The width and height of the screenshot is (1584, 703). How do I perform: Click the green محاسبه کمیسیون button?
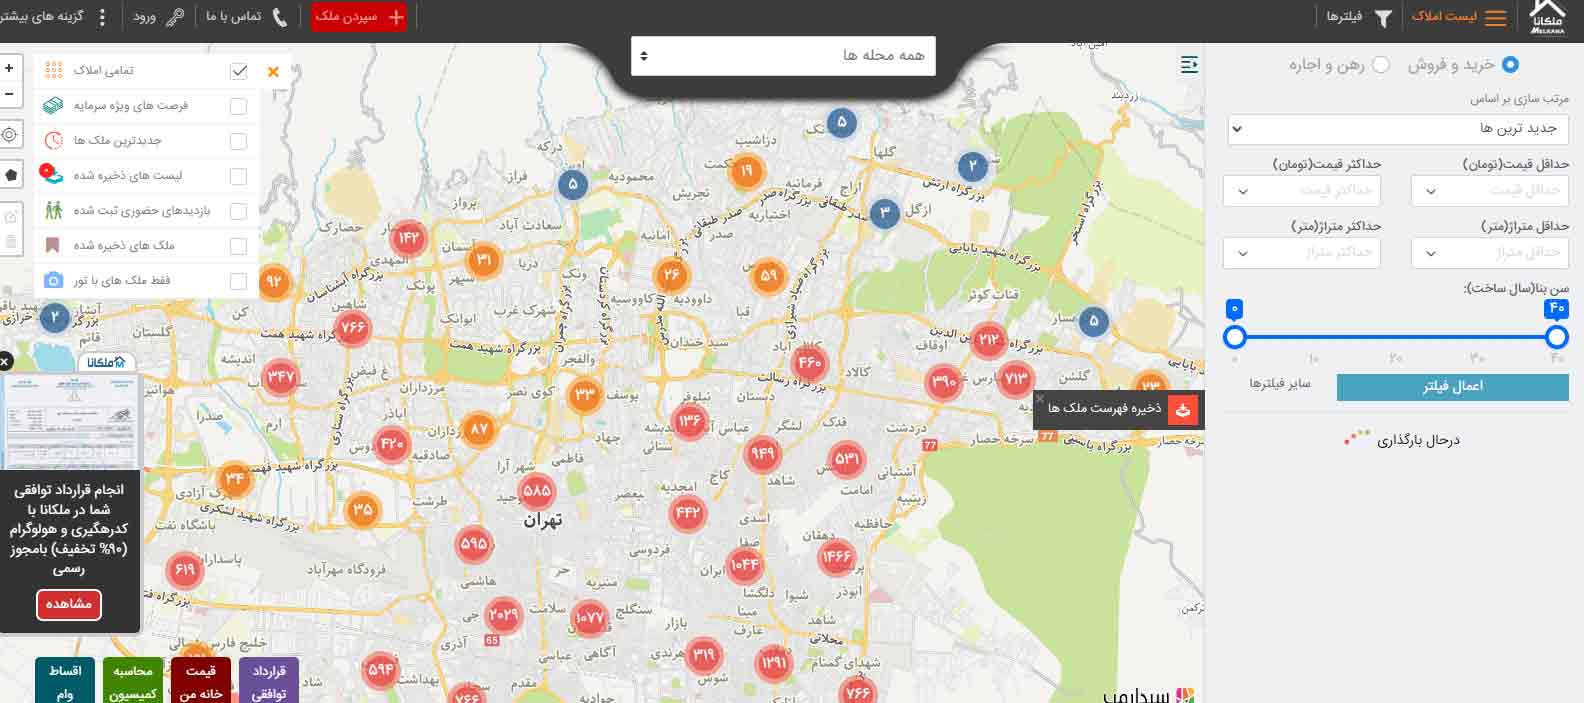click(133, 681)
